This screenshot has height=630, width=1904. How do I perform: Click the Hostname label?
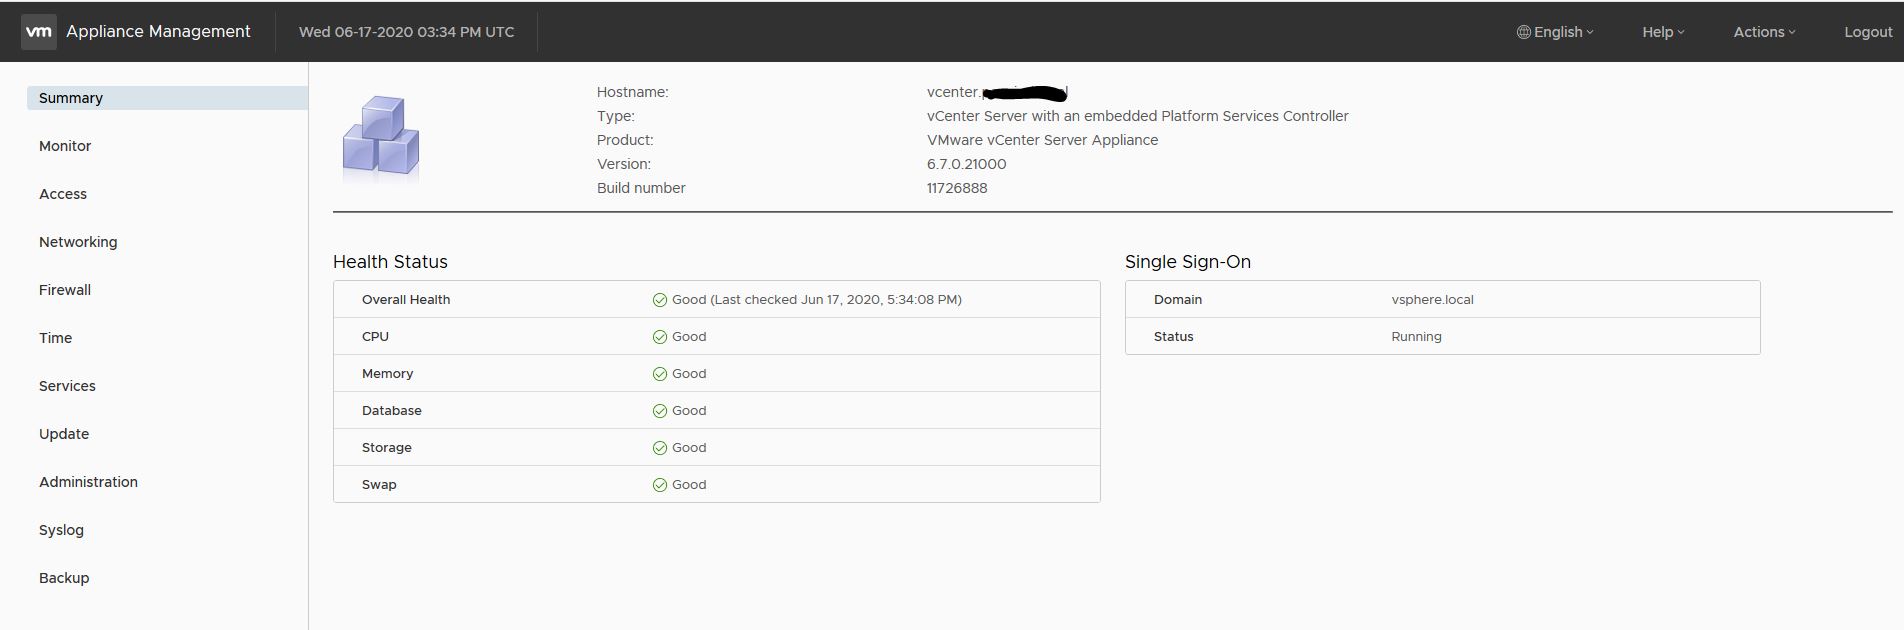(x=632, y=92)
